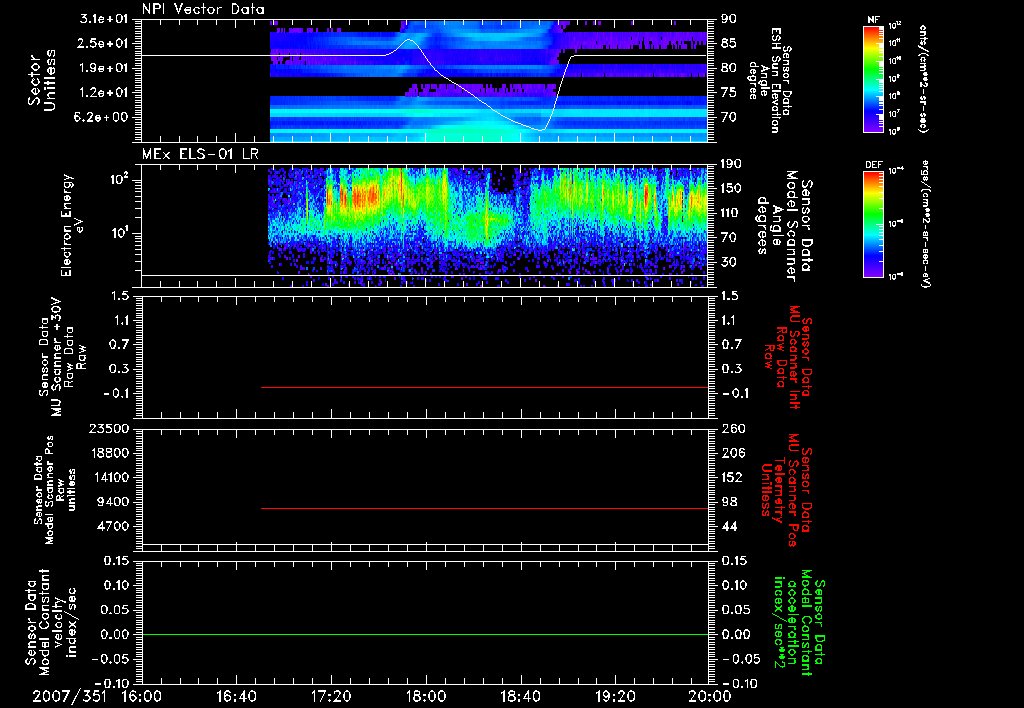1024x708 pixels.
Task: Click the '85' sun elevation tick label
Action: tap(729, 43)
